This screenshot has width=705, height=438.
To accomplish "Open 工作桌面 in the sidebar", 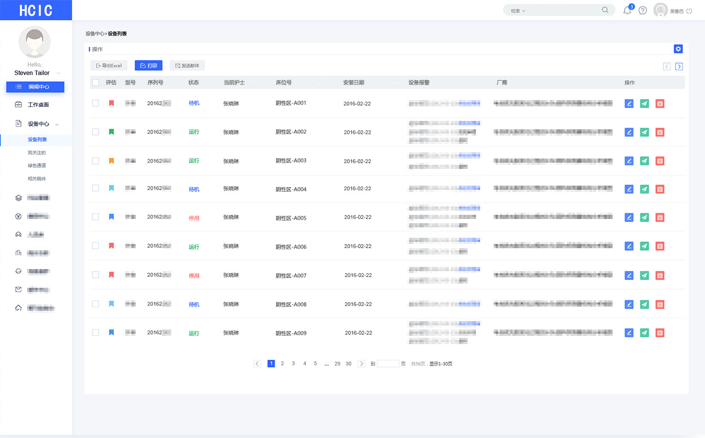I will coord(38,105).
